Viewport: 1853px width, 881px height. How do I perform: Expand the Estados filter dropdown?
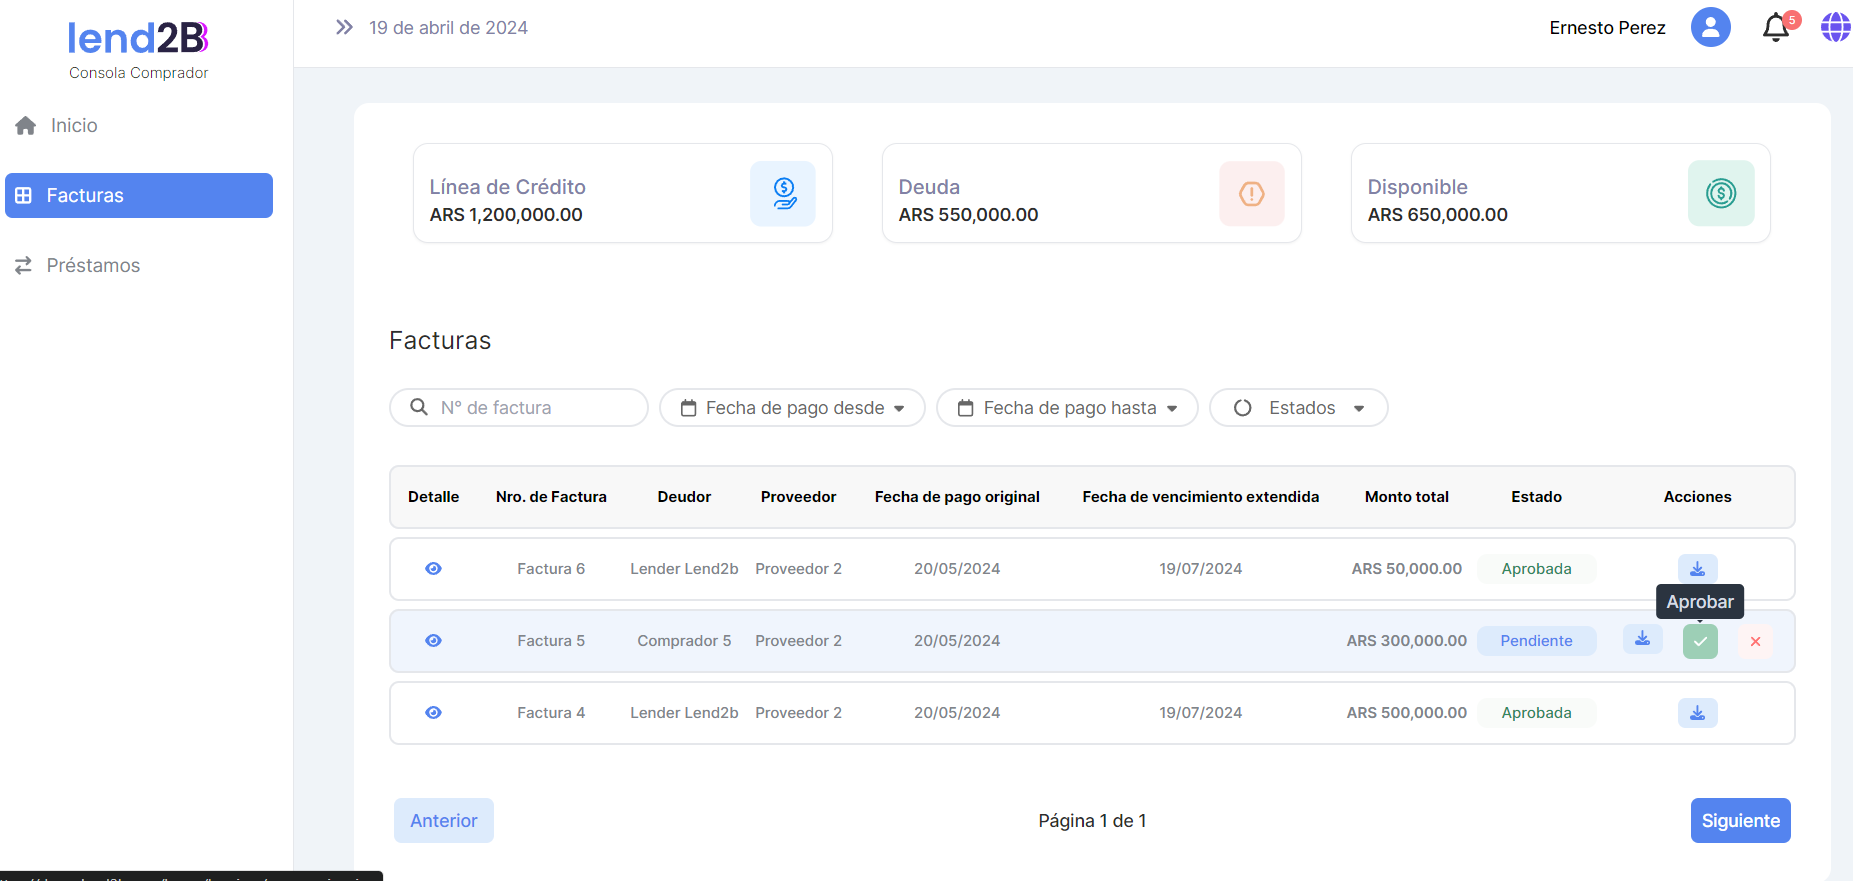pyautogui.click(x=1298, y=408)
